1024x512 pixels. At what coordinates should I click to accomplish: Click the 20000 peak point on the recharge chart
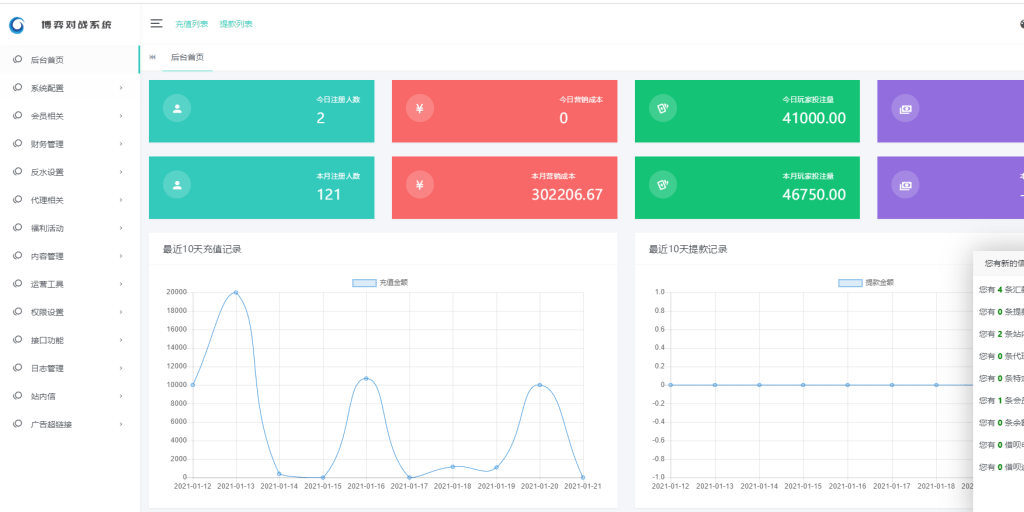(236, 293)
